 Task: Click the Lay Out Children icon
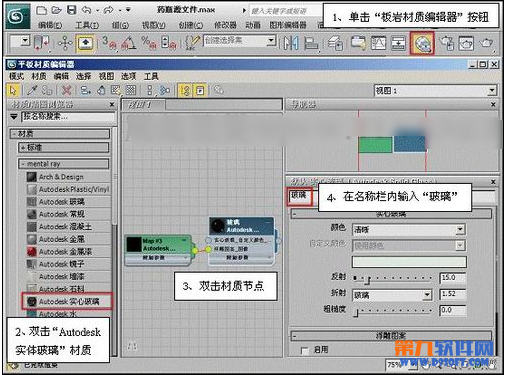coord(165,90)
